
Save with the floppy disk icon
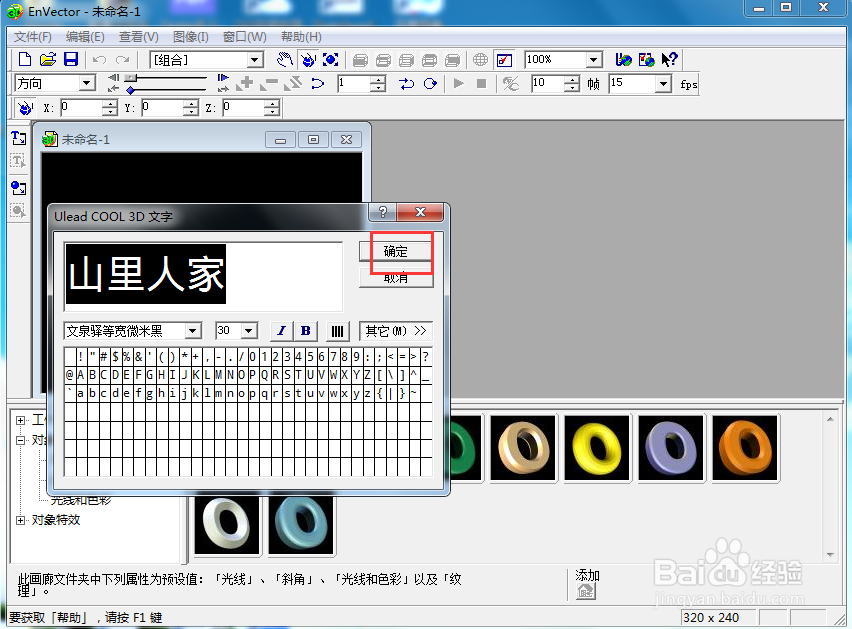click(71, 59)
